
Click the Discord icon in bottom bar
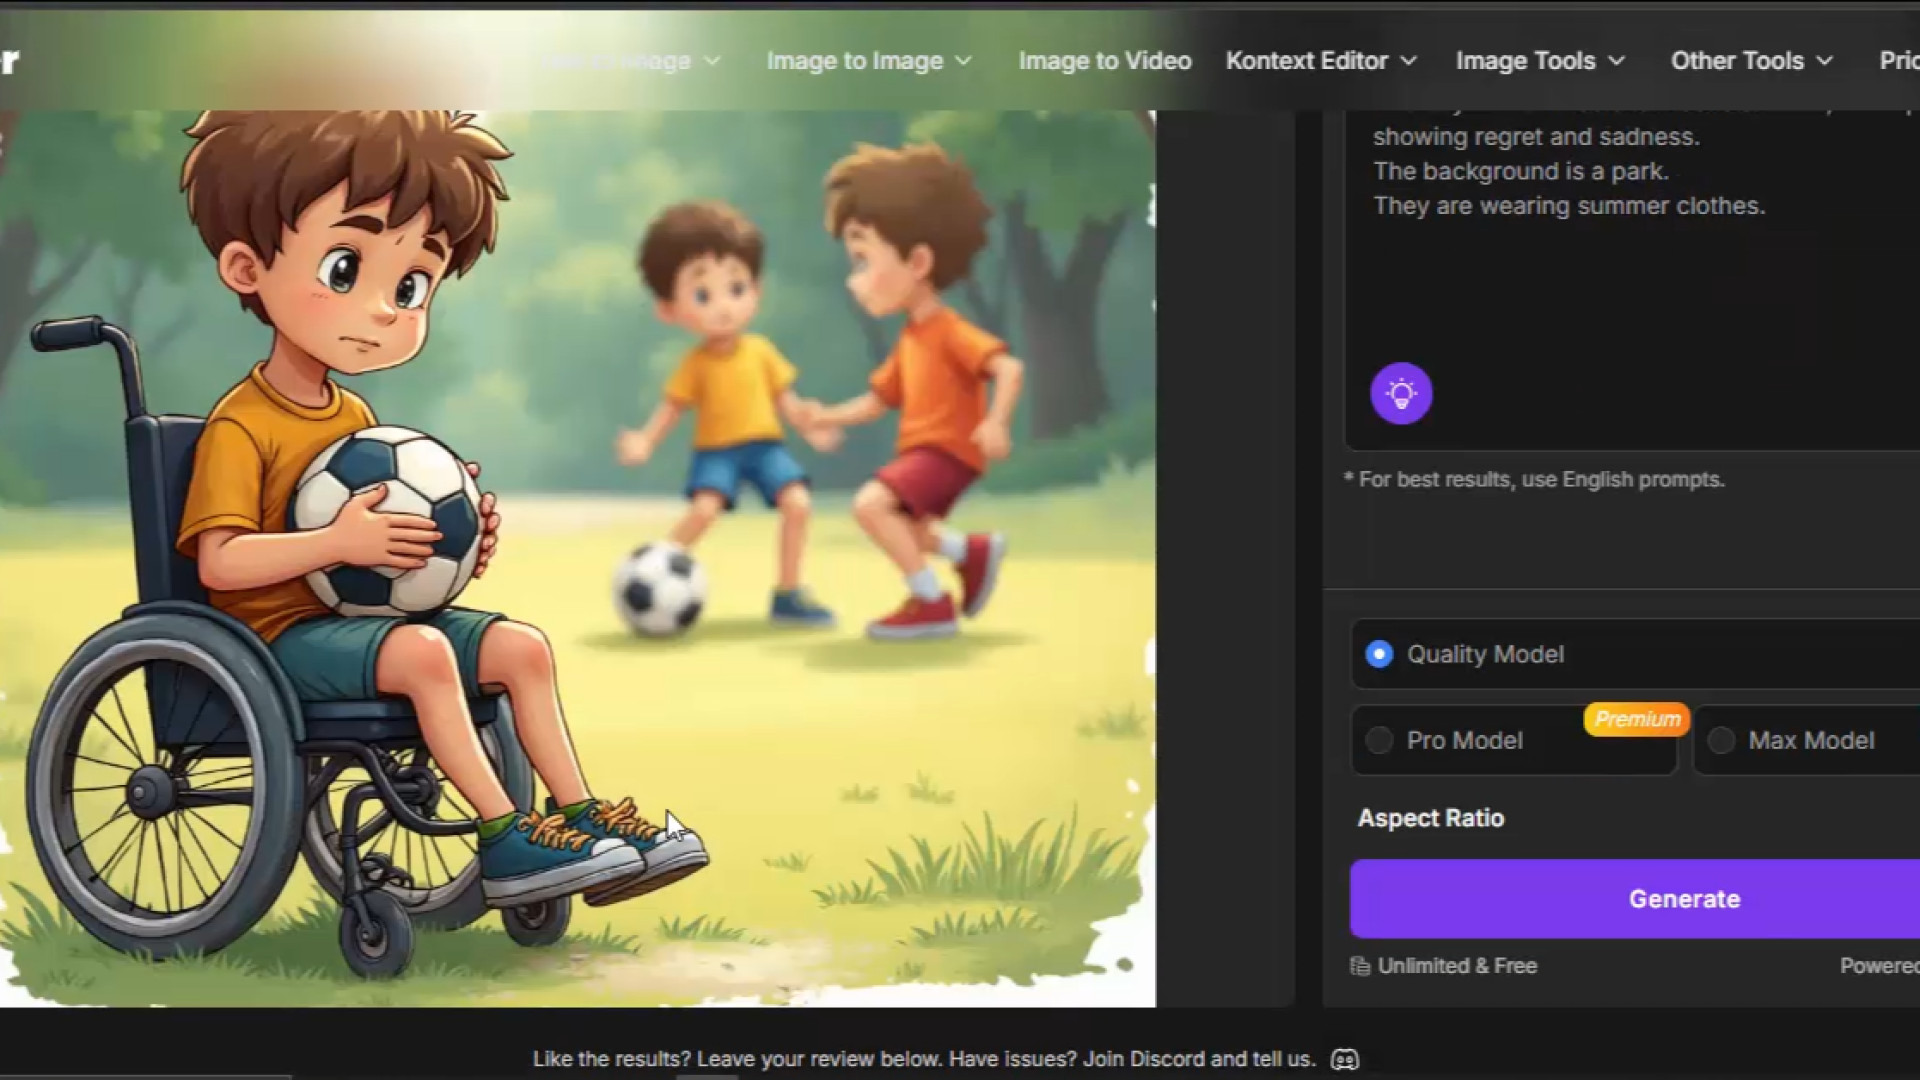click(x=1345, y=1059)
